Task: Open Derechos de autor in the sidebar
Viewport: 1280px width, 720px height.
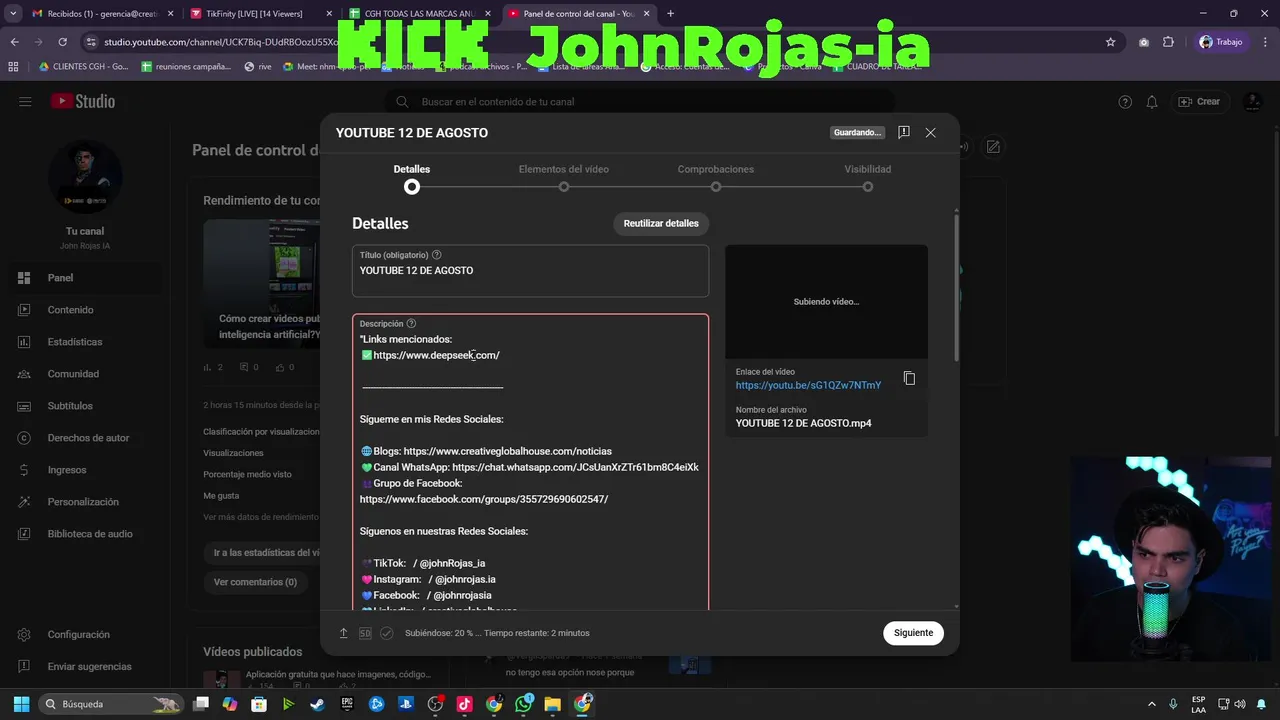Action: coord(85,438)
